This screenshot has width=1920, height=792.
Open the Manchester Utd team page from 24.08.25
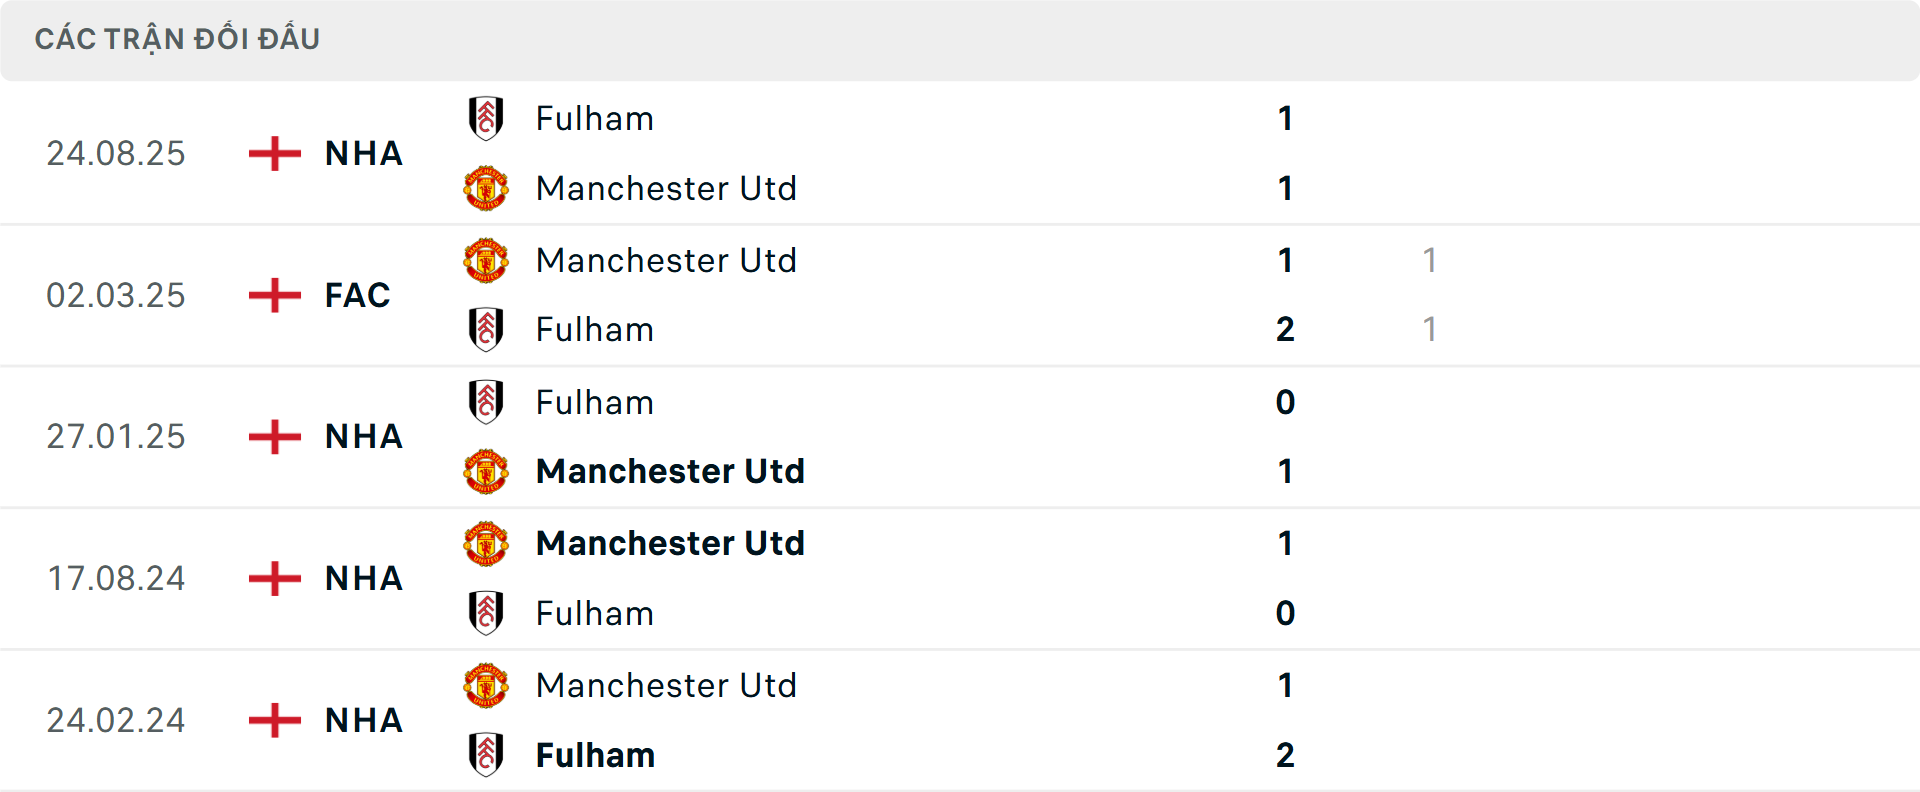coord(667,188)
